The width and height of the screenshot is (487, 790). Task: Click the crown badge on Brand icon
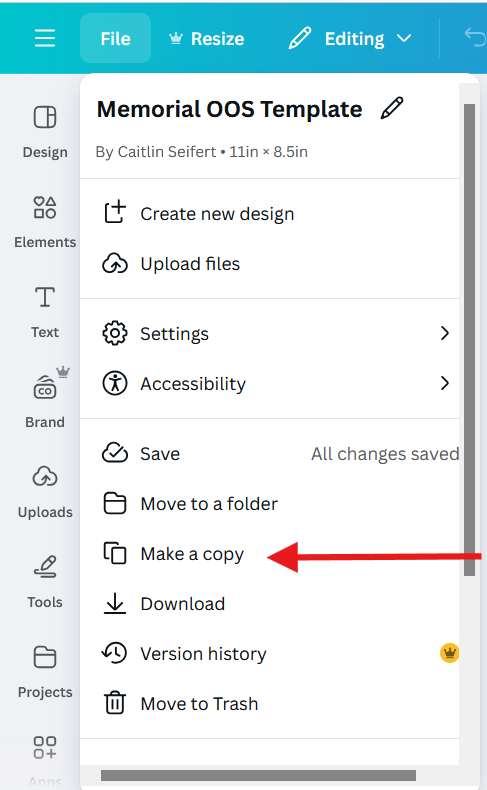tap(62, 372)
